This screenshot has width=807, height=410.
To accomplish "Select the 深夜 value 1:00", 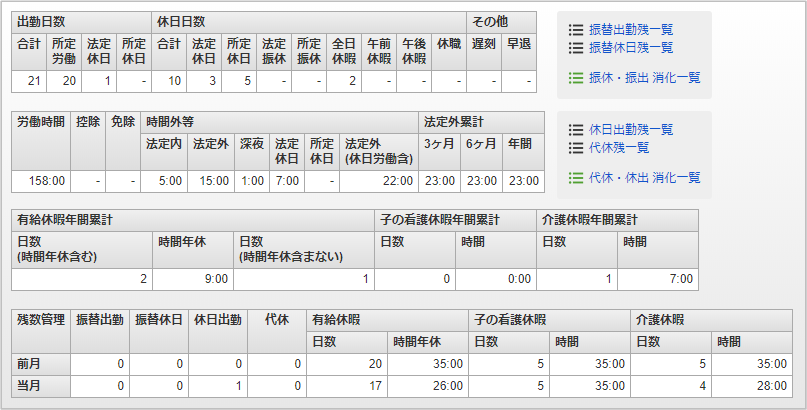I will (252, 182).
